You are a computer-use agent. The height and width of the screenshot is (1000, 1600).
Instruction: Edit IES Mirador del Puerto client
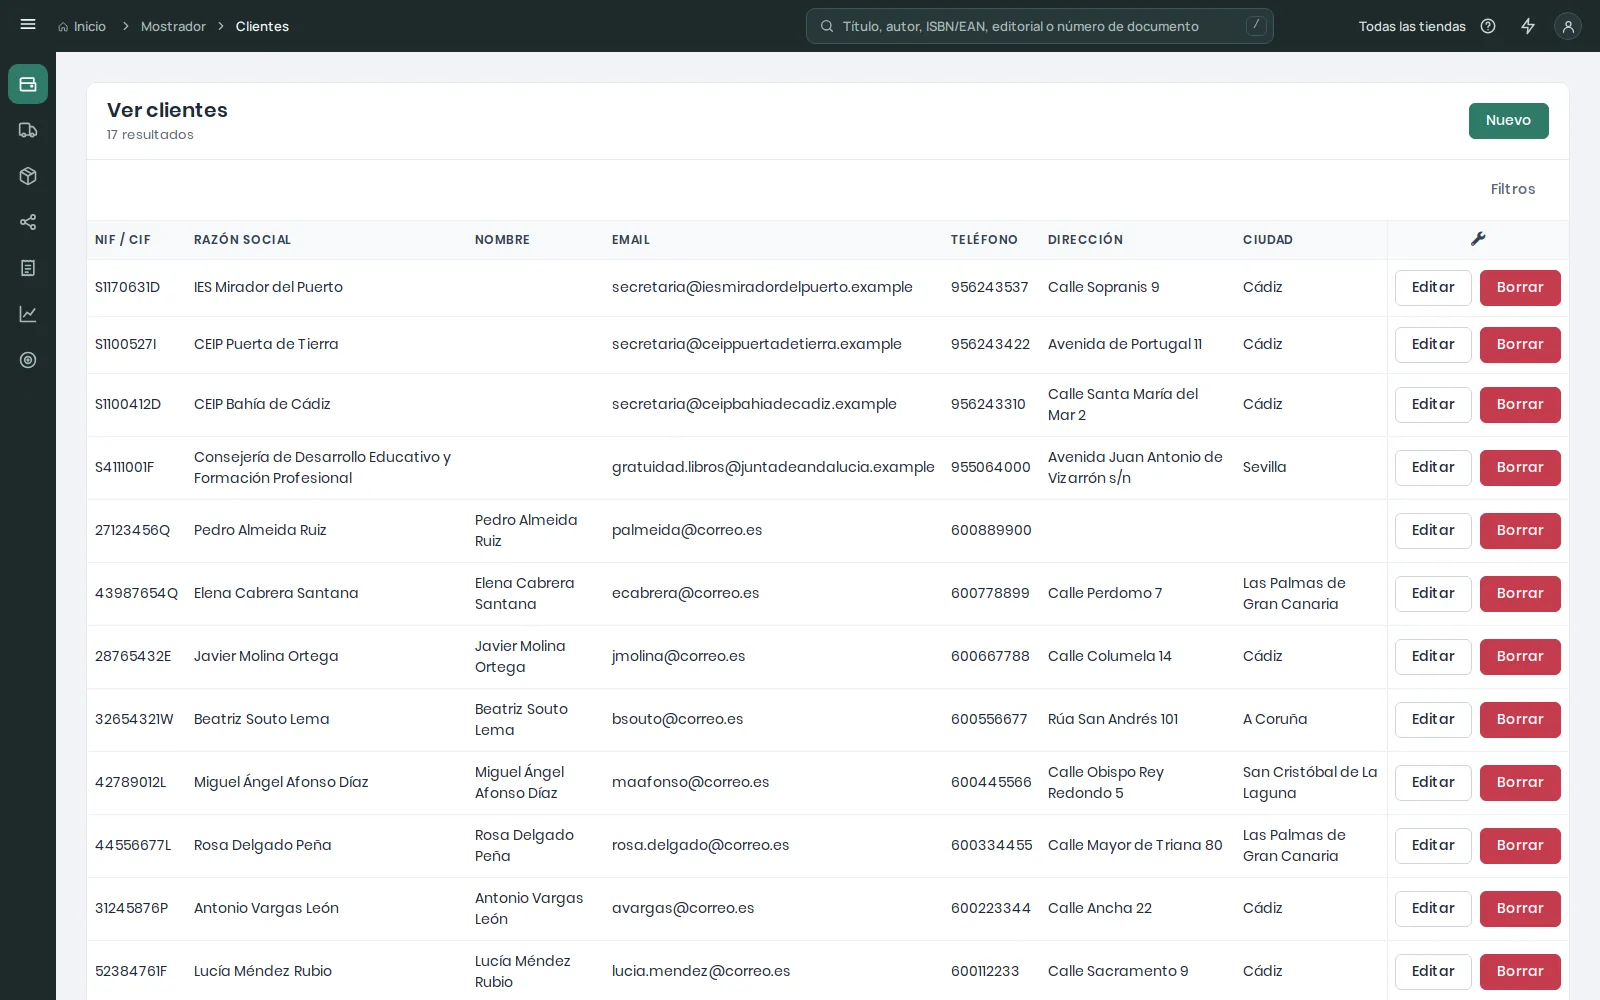pos(1433,288)
